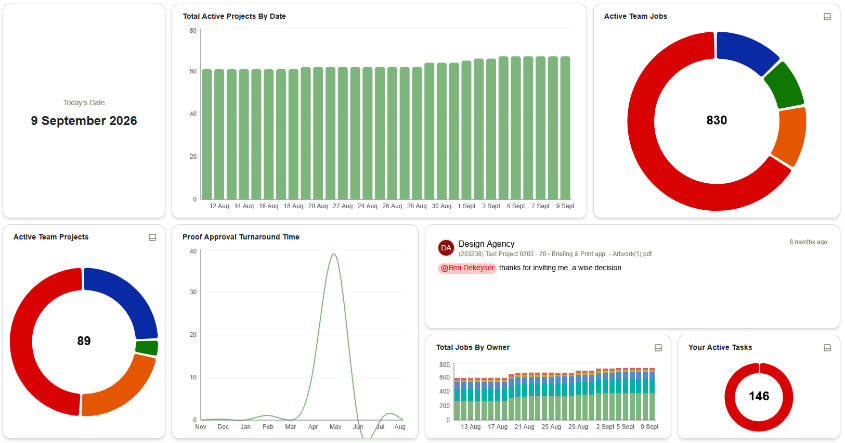
Task: Click the Active Team Jobs title
Action: click(x=635, y=17)
